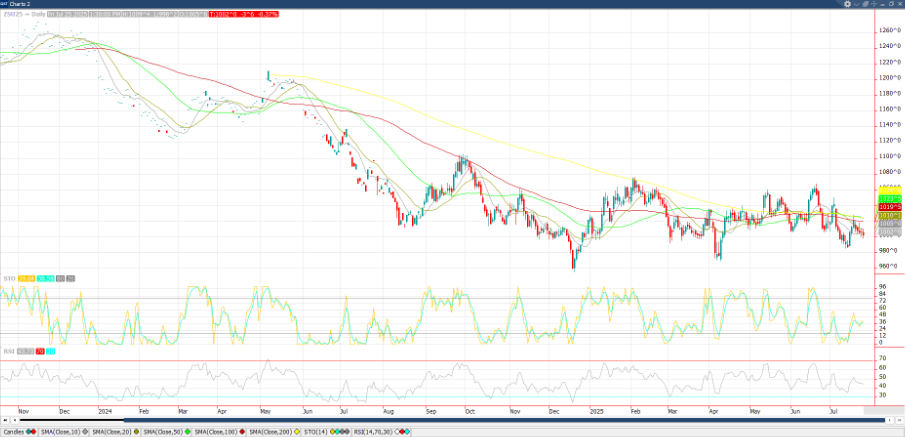Viewport: 906px width, 438px height.
Task: Click the olive SMA(Close,20) color dot
Action: [x=136, y=432]
